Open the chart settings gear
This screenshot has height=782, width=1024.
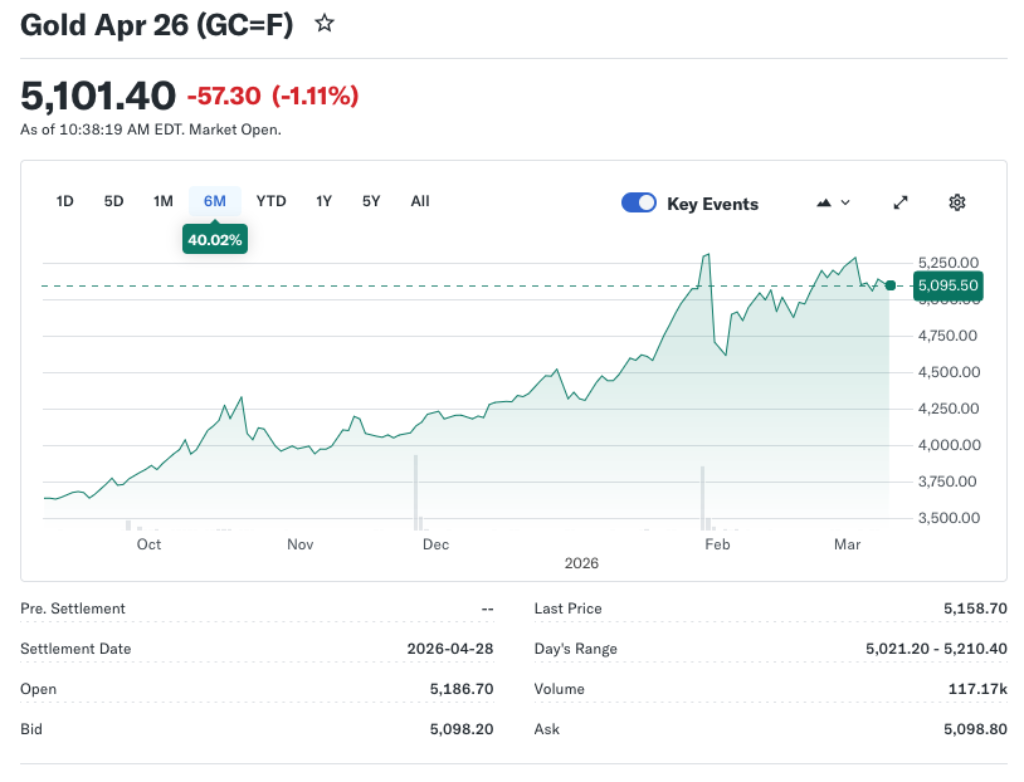coord(957,202)
